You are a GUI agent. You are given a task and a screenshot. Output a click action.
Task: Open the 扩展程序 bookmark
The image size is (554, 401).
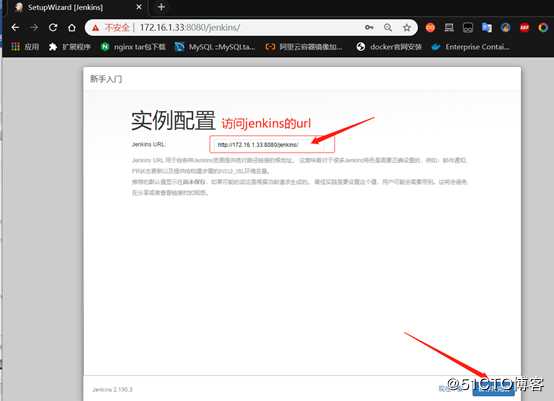tap(70, 47)
